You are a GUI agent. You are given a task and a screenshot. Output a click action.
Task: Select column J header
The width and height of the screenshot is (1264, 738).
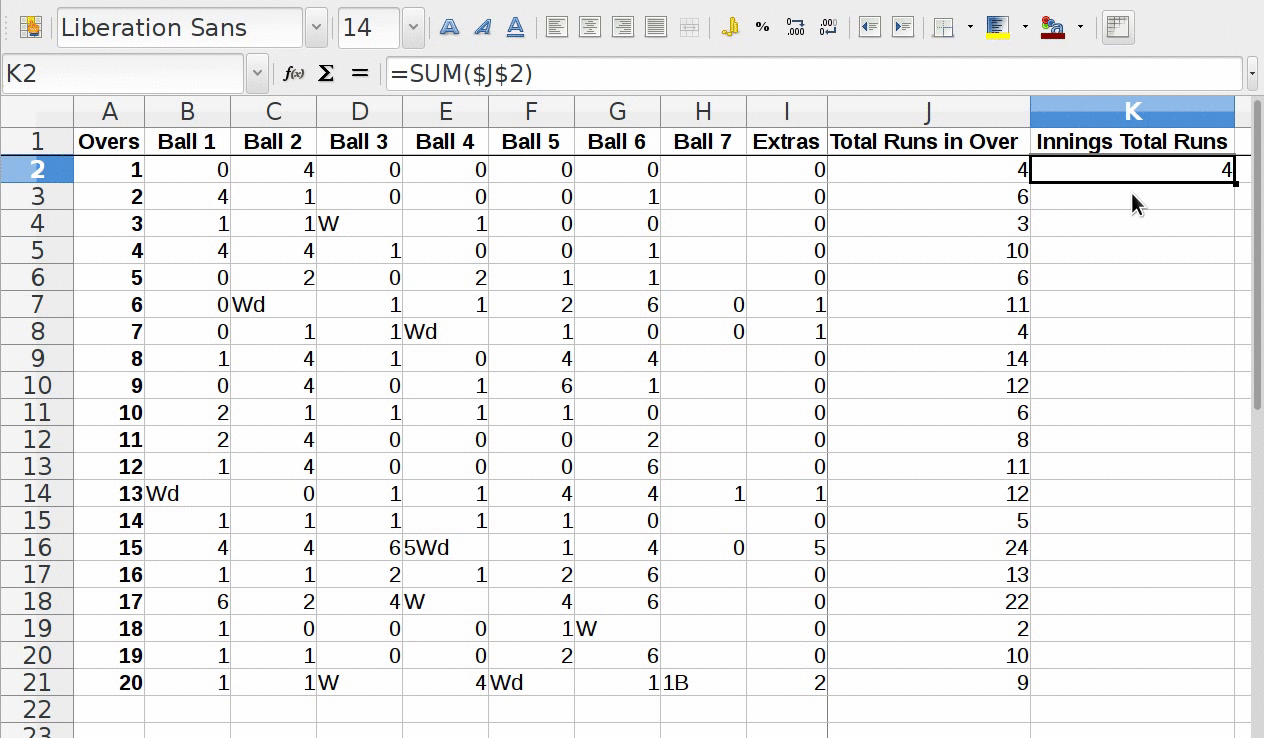[928, 111]
